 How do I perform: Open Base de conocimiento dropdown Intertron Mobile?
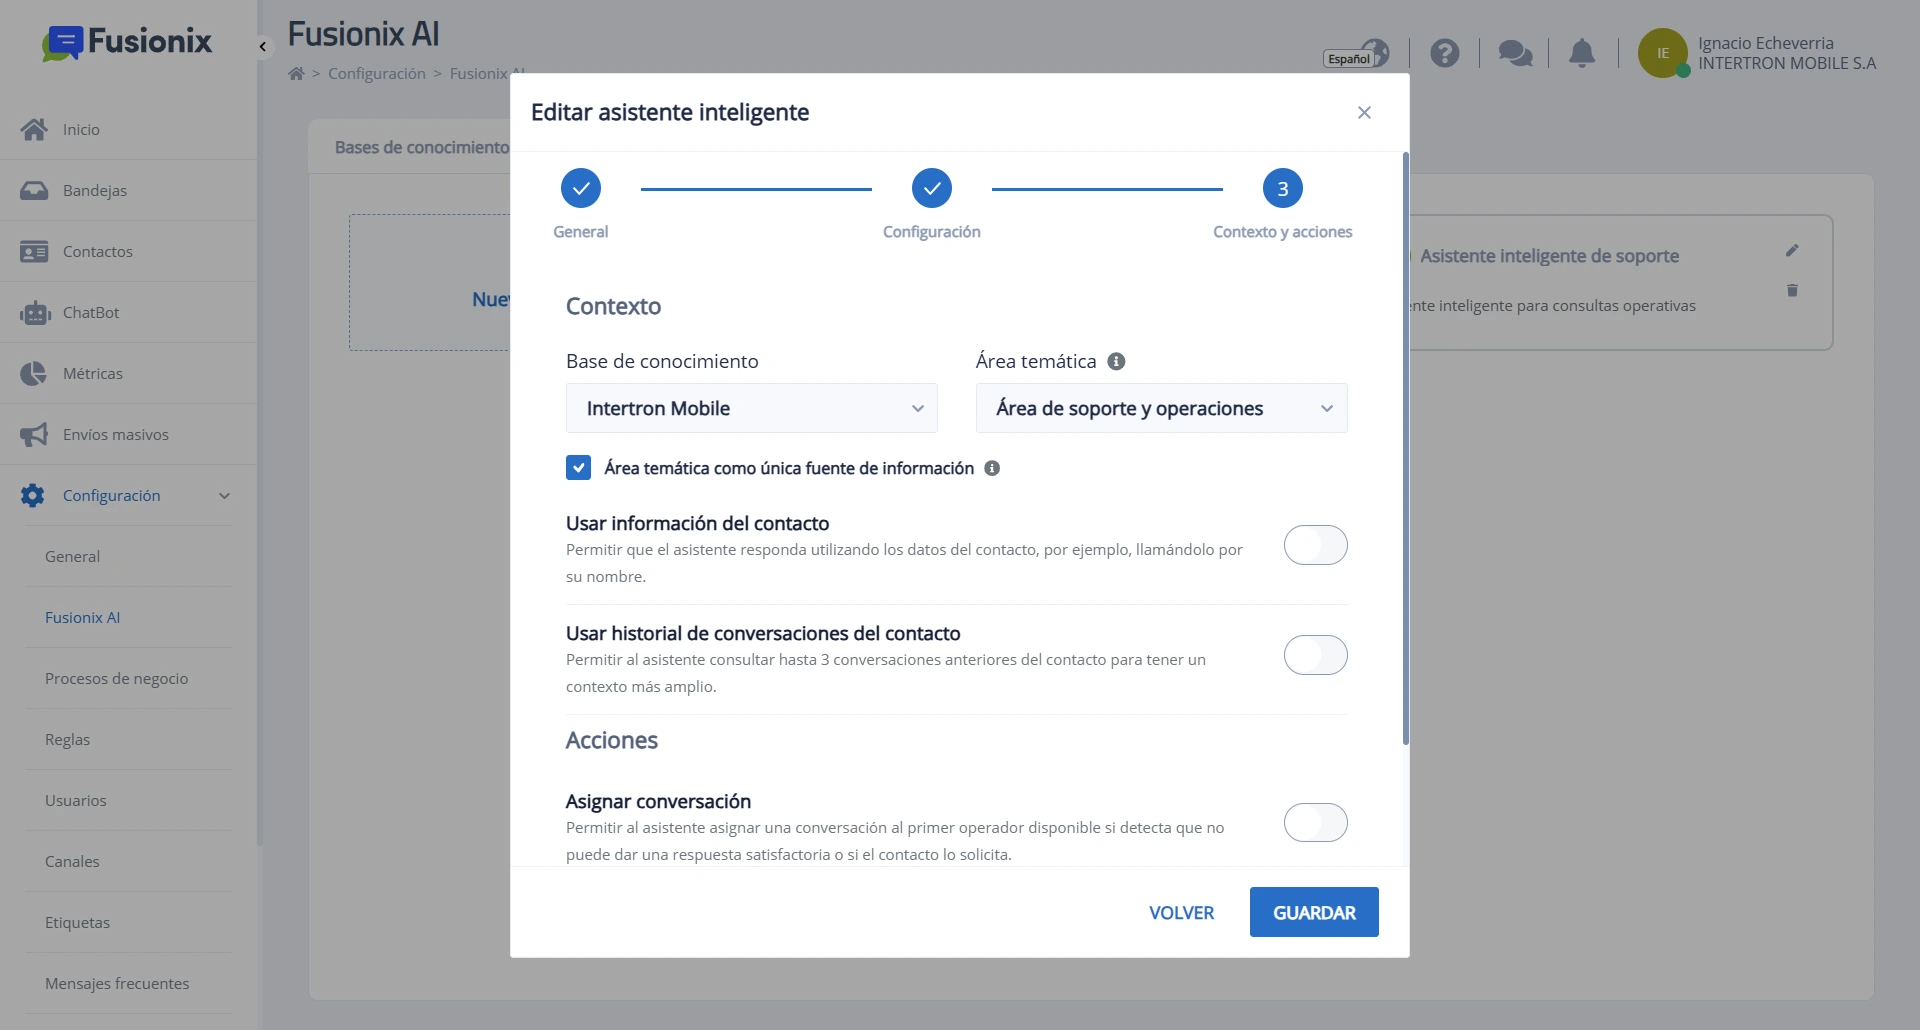751,408
